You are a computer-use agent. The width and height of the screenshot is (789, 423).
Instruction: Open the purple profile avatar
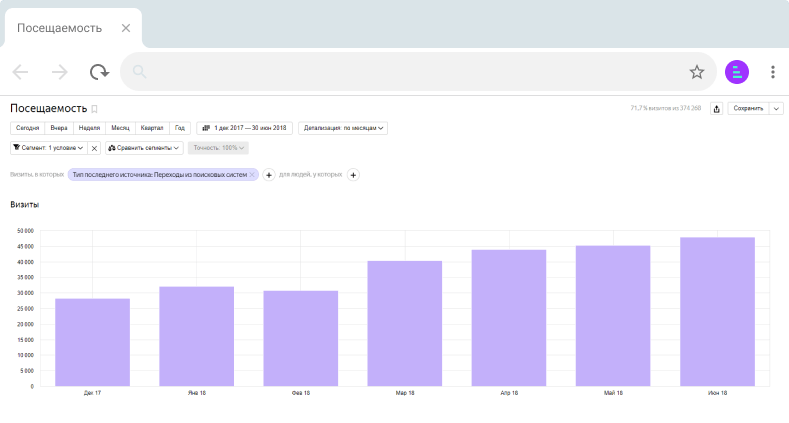pos(737,72)
